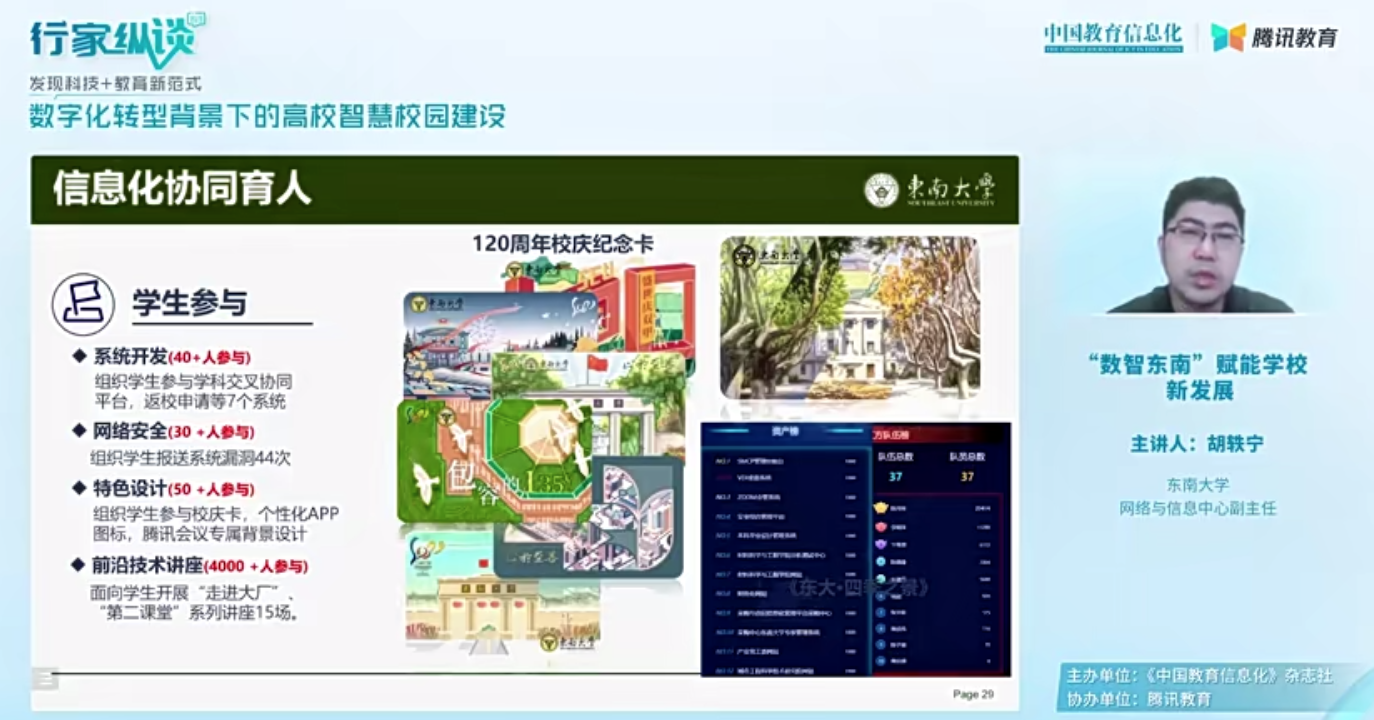Viewport: 1374px width, 720px height.
Task: Click the 信息化协同育人 slide title
Action: pyautogui.click(x=182, y=189)
